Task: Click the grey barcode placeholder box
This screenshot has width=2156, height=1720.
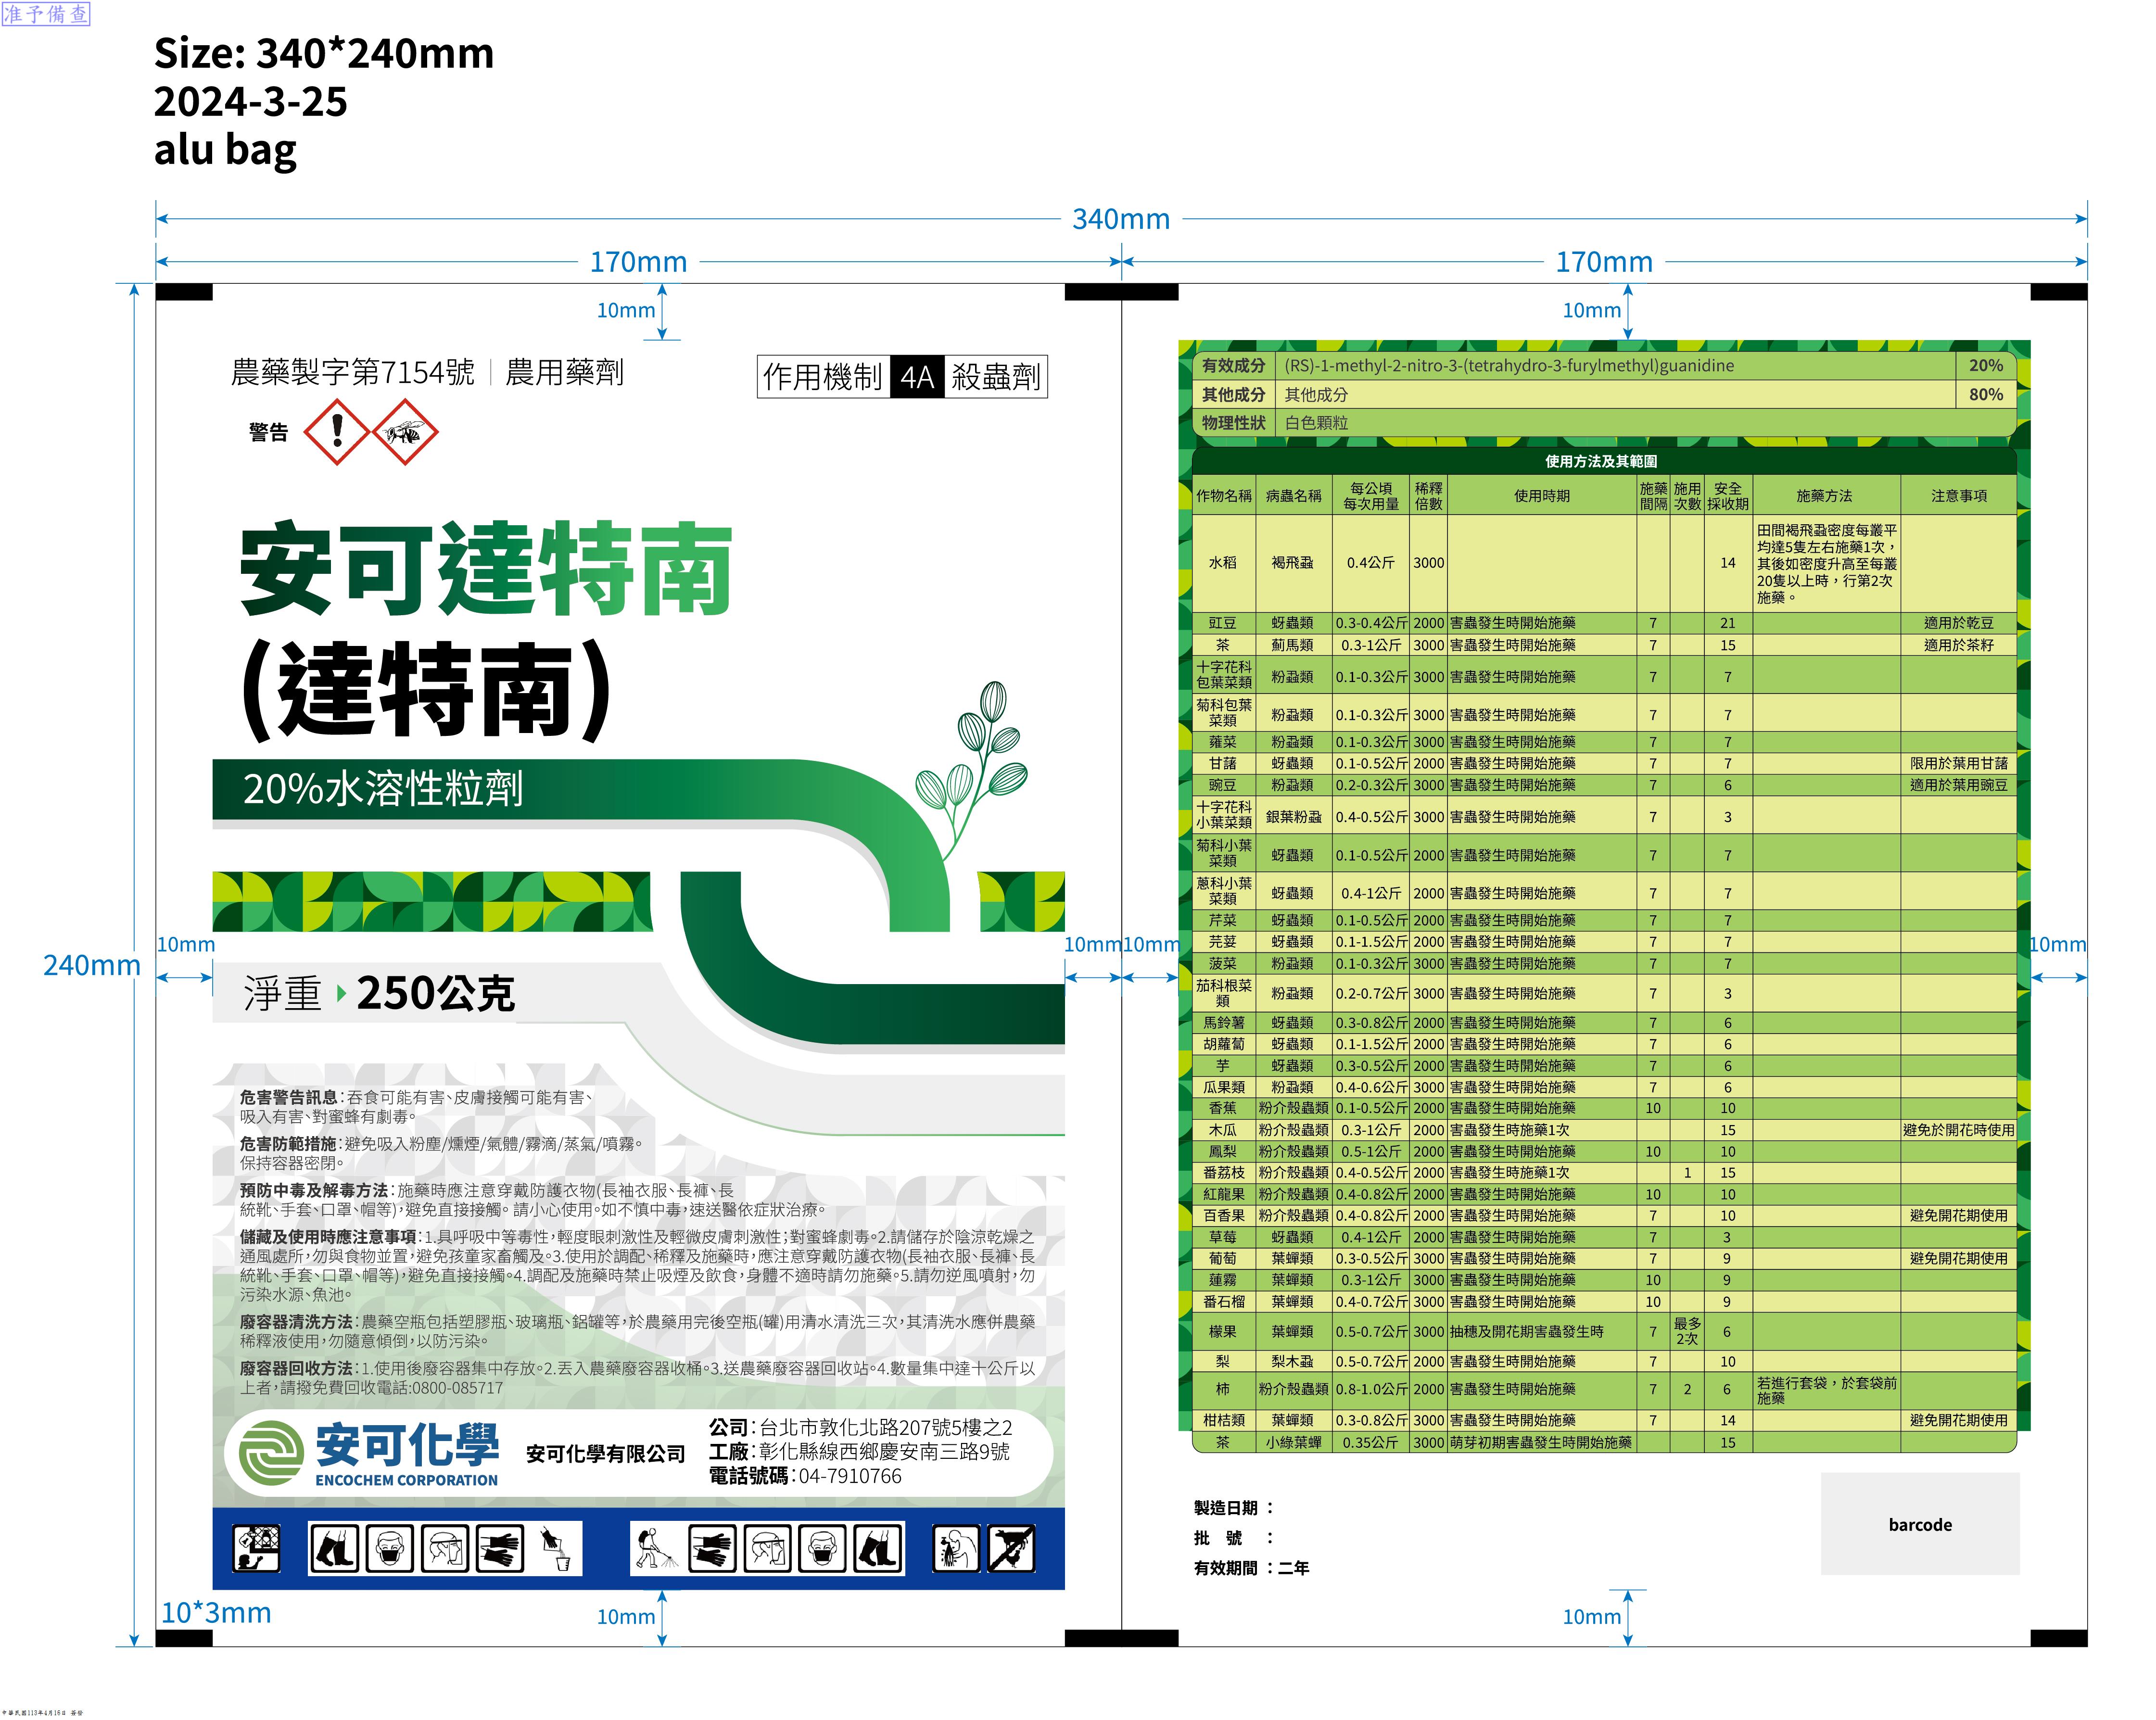Action: pos(1920,1524)
